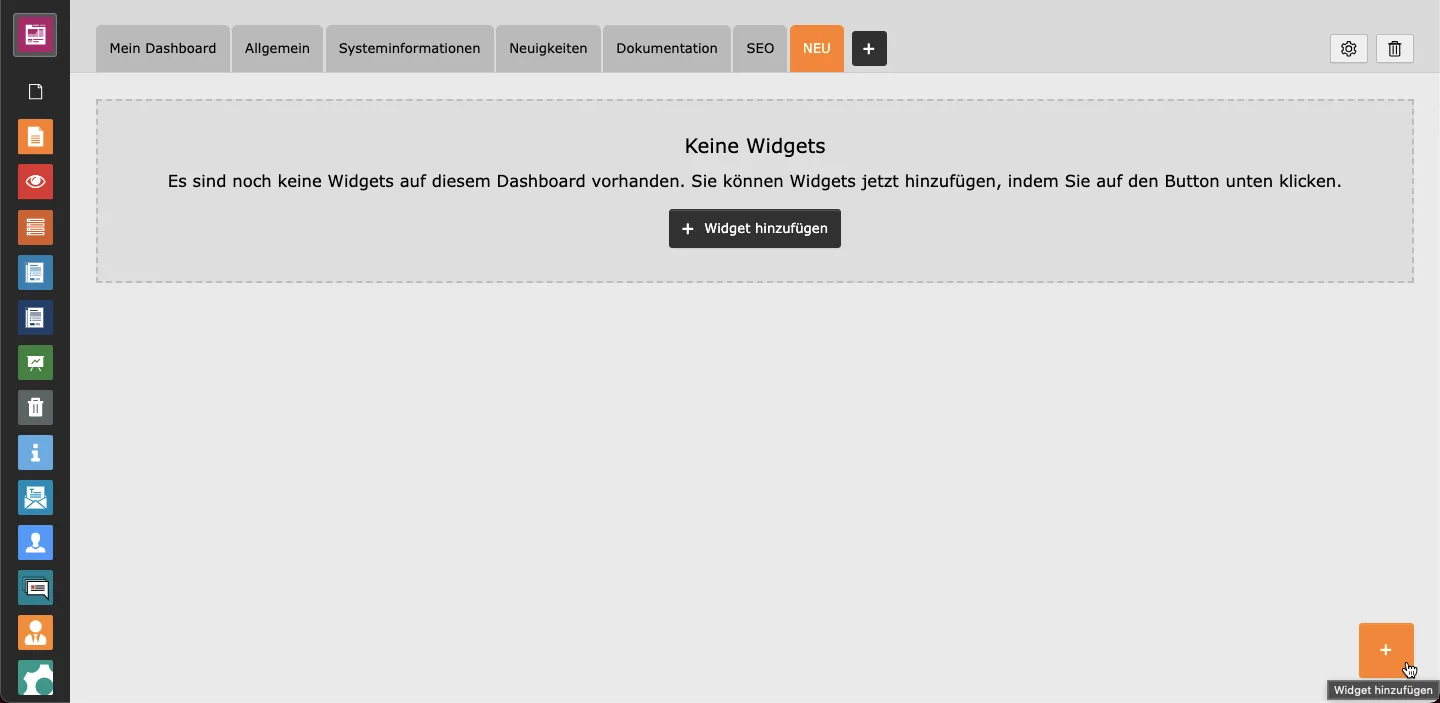Screen dimensions: 1440x703
Task: Select the orange document icon in sidebar
Action: (x=35, y=137)
